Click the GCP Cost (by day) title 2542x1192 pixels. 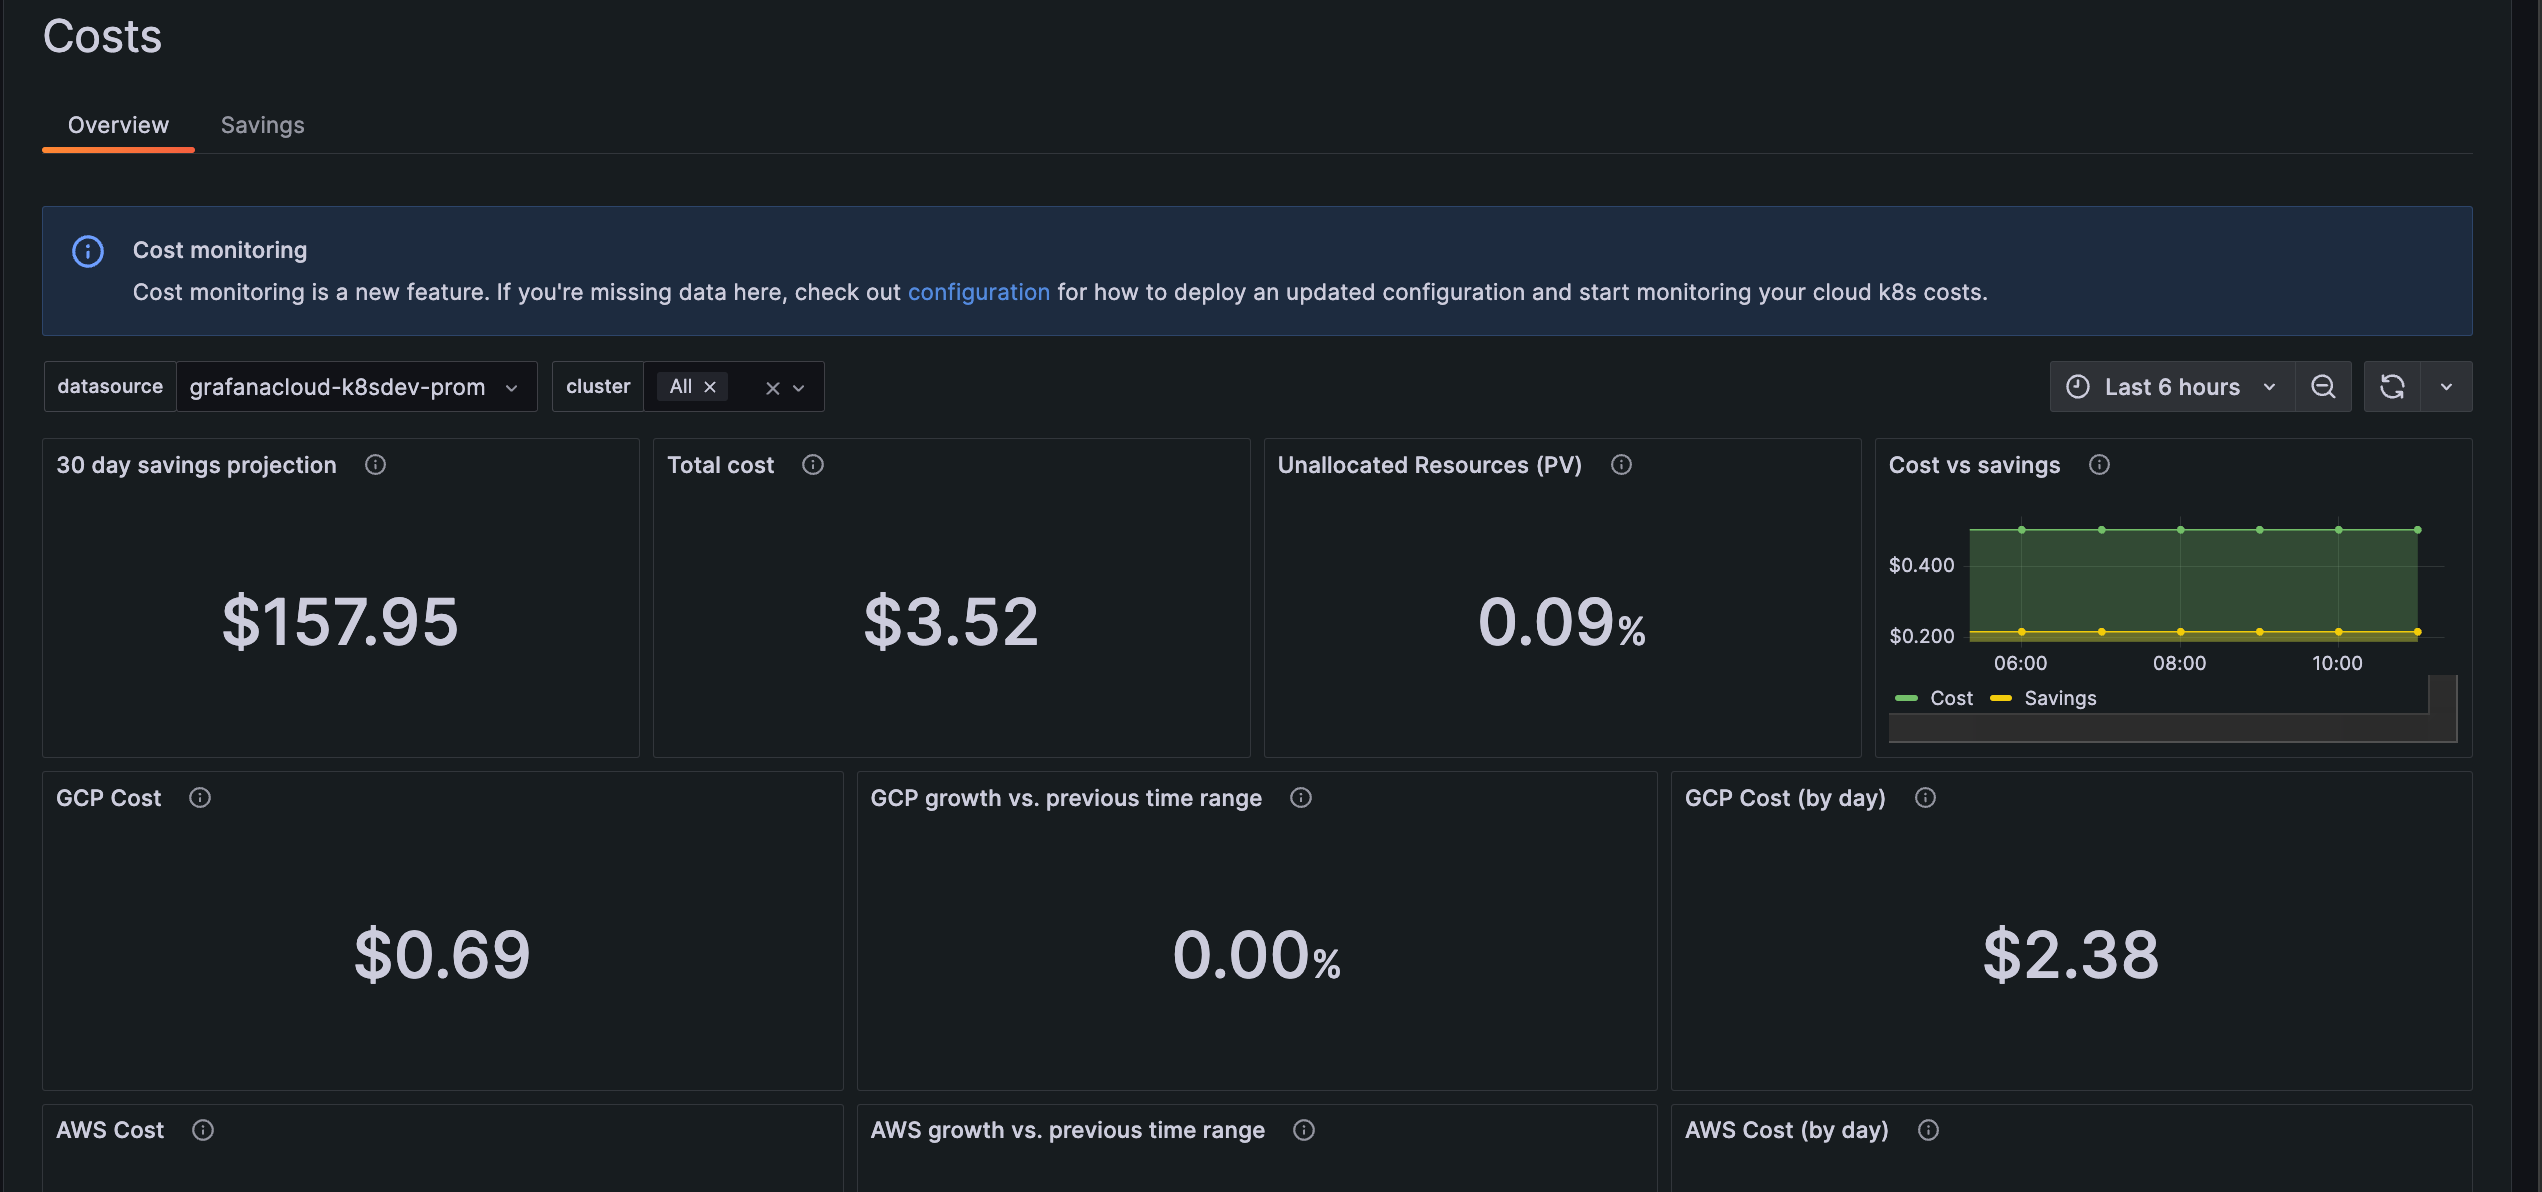click(x=1785, y=798)
